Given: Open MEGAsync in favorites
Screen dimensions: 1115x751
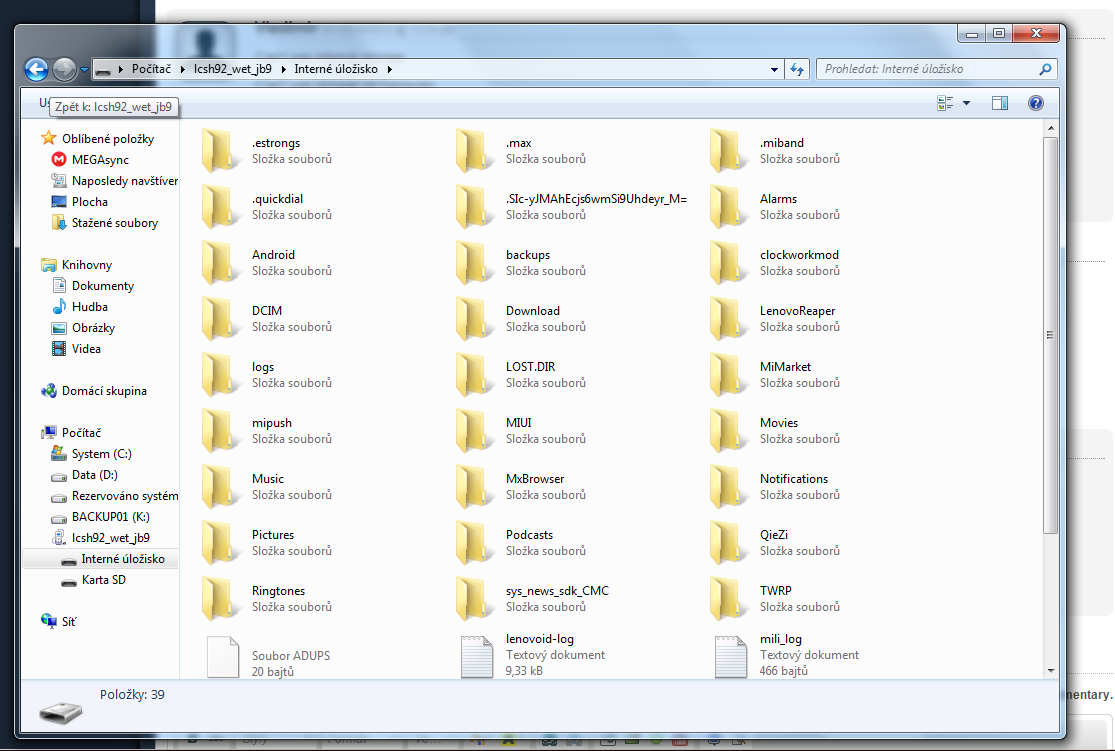Looking at the screenshot, I should [x=100, y=159].
